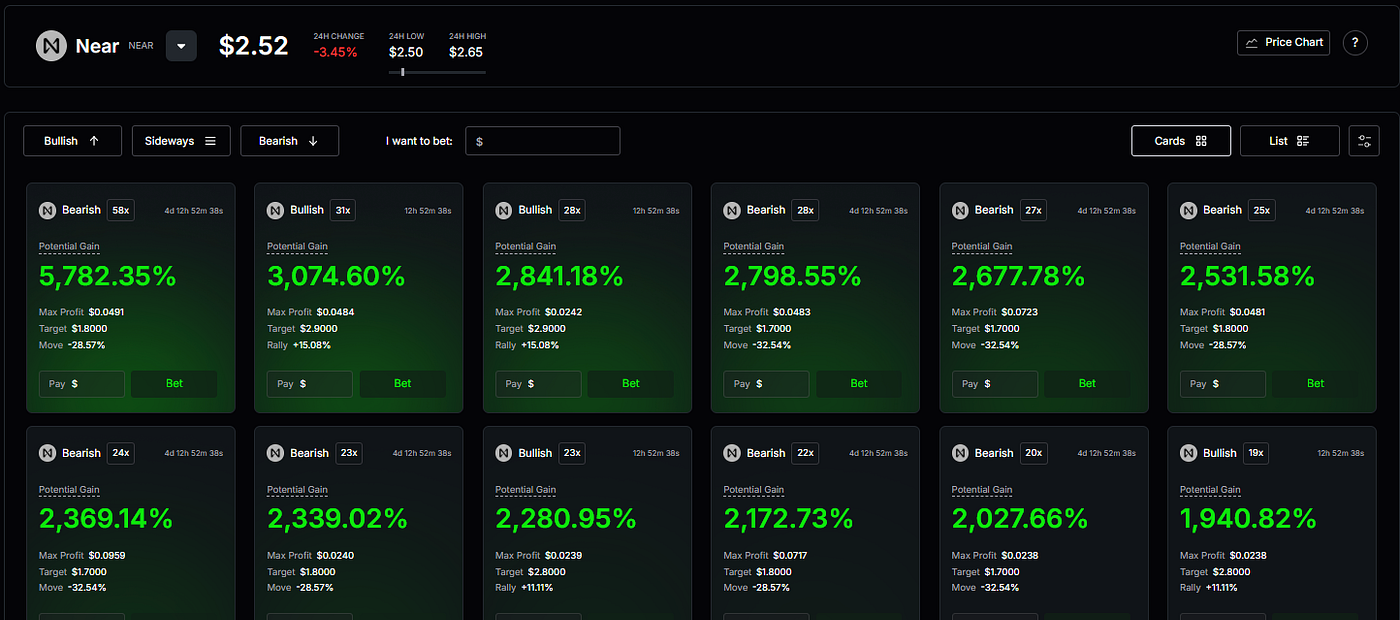Click Bet on the Bearish 58x card
Screen dimensions: 1400x620
[x=174, y=384]
